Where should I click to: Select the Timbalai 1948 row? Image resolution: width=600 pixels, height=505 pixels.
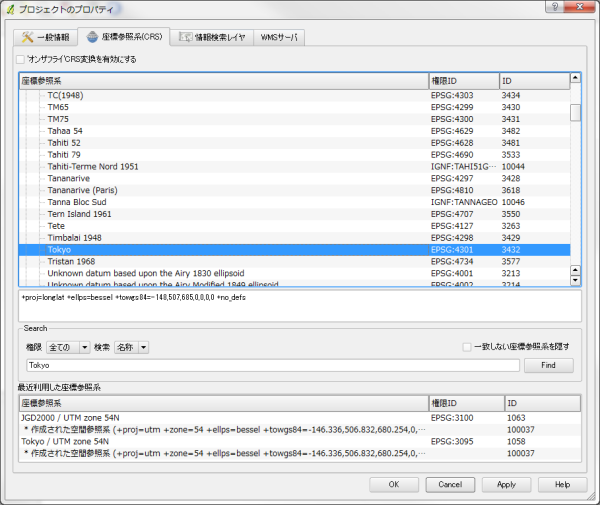(x=295, y=238)
